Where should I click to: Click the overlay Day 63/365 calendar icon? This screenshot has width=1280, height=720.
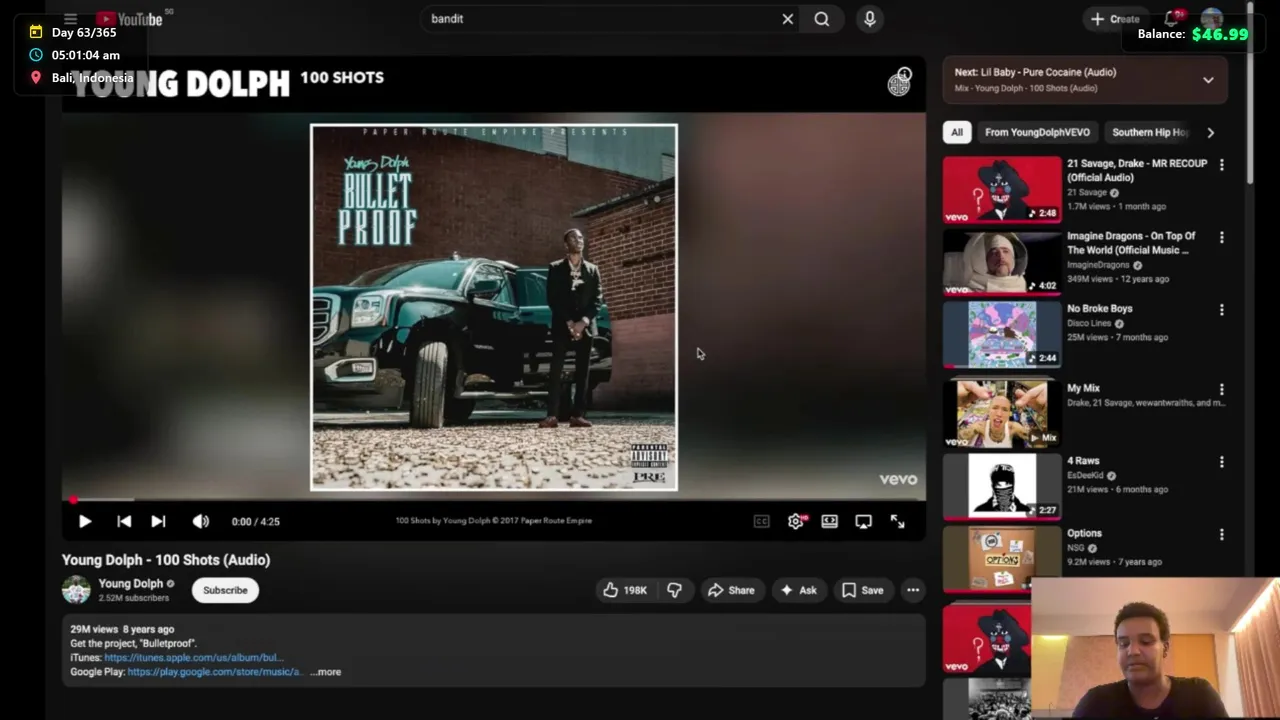pos(36,32)
